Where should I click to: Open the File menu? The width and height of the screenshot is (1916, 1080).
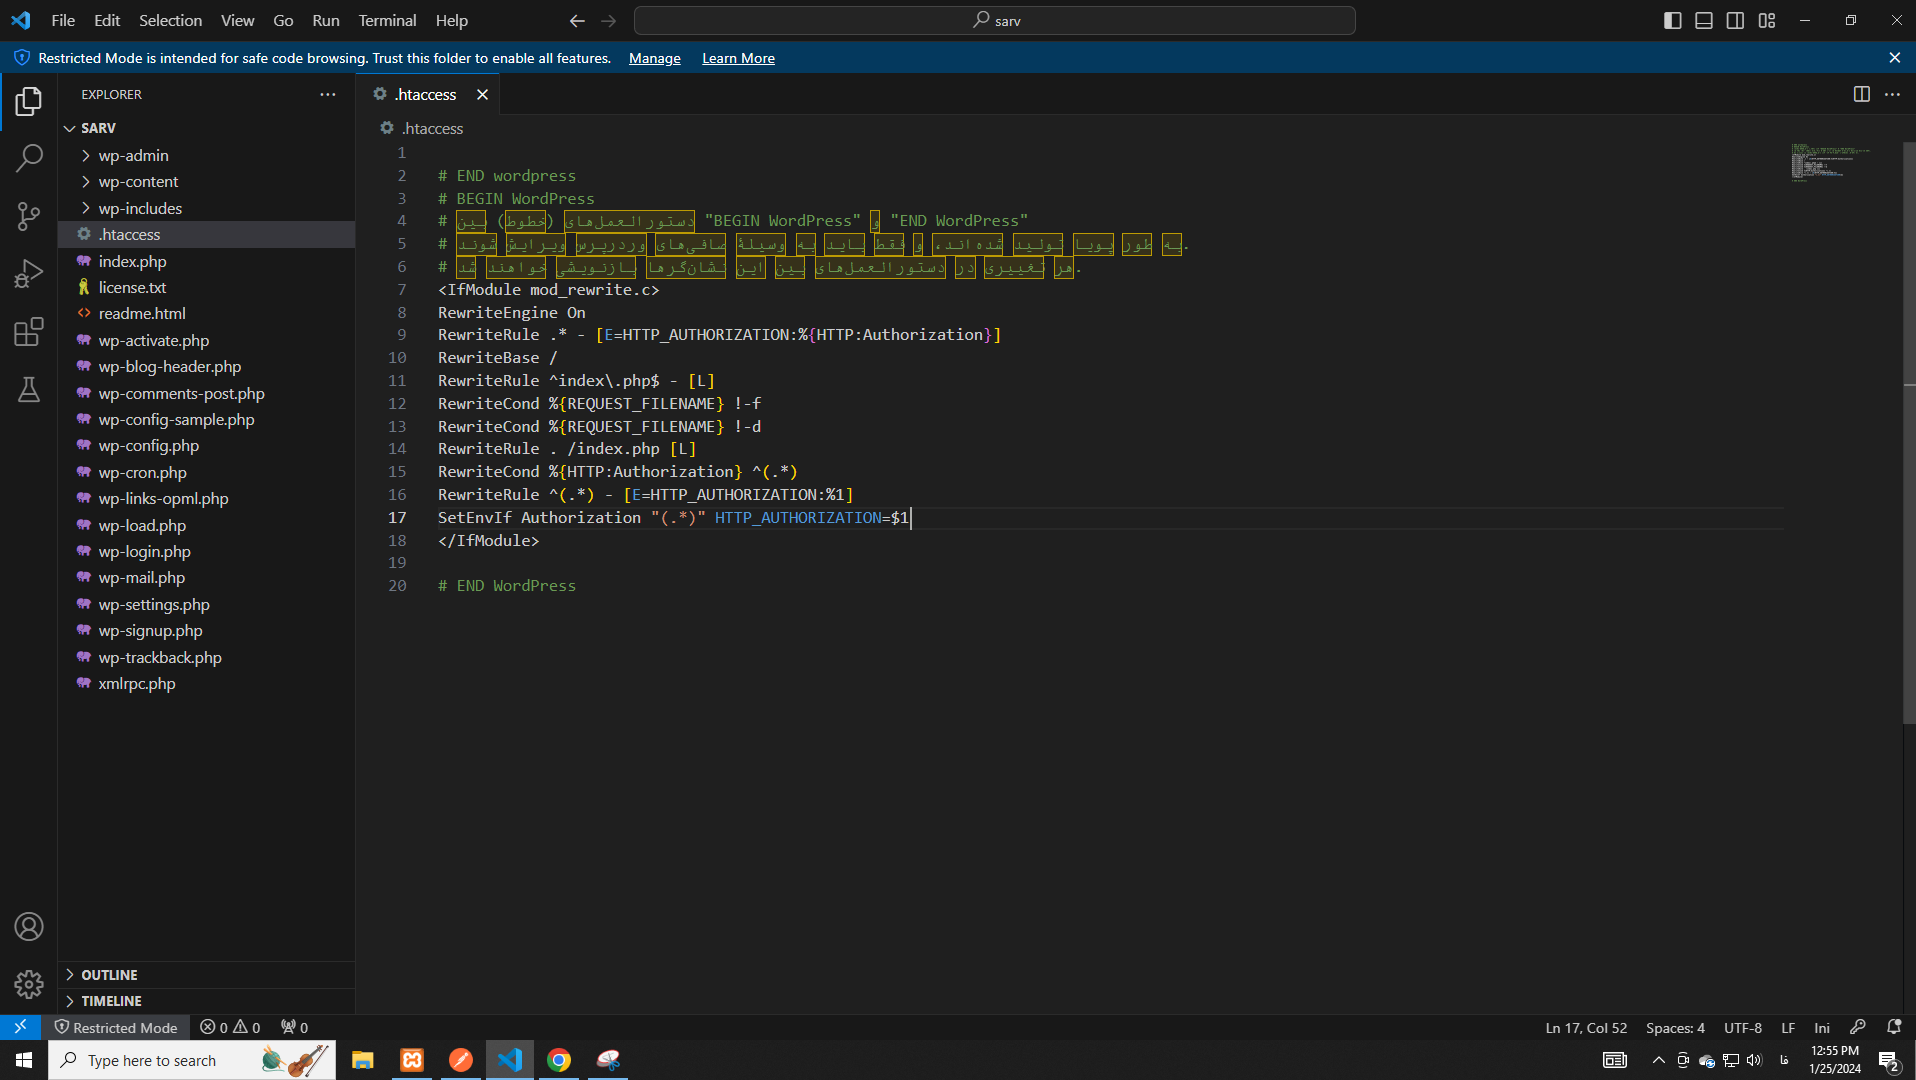click(x=63, y=20)
